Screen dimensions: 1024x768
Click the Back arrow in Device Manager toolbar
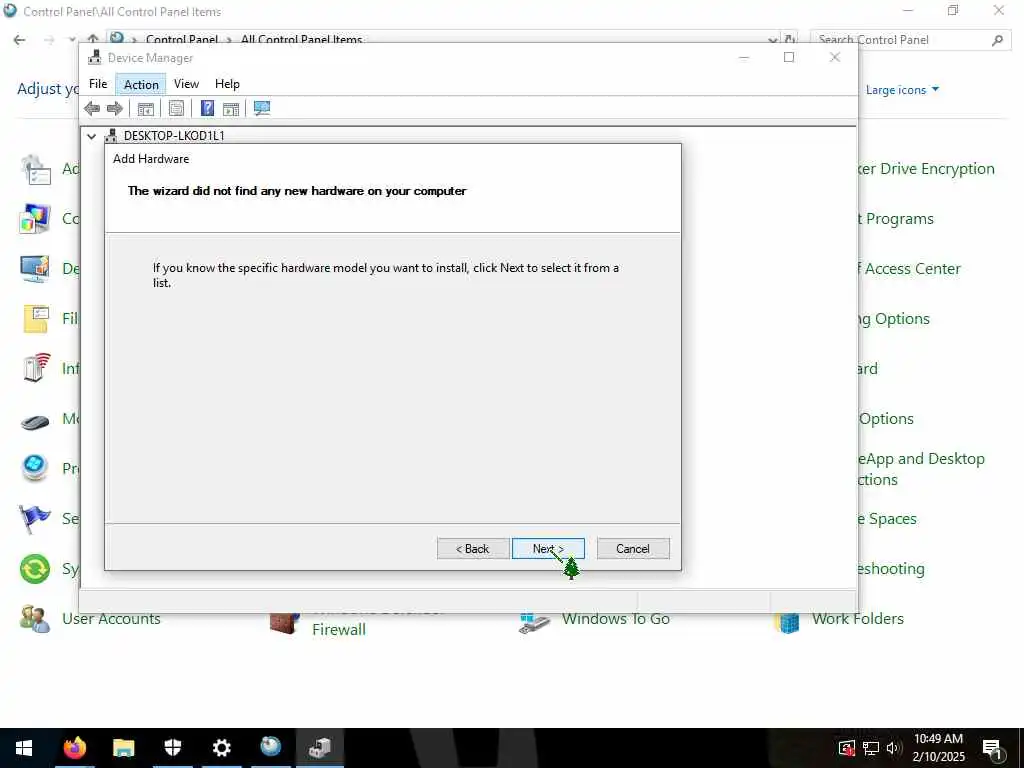(x=92, y=108)
